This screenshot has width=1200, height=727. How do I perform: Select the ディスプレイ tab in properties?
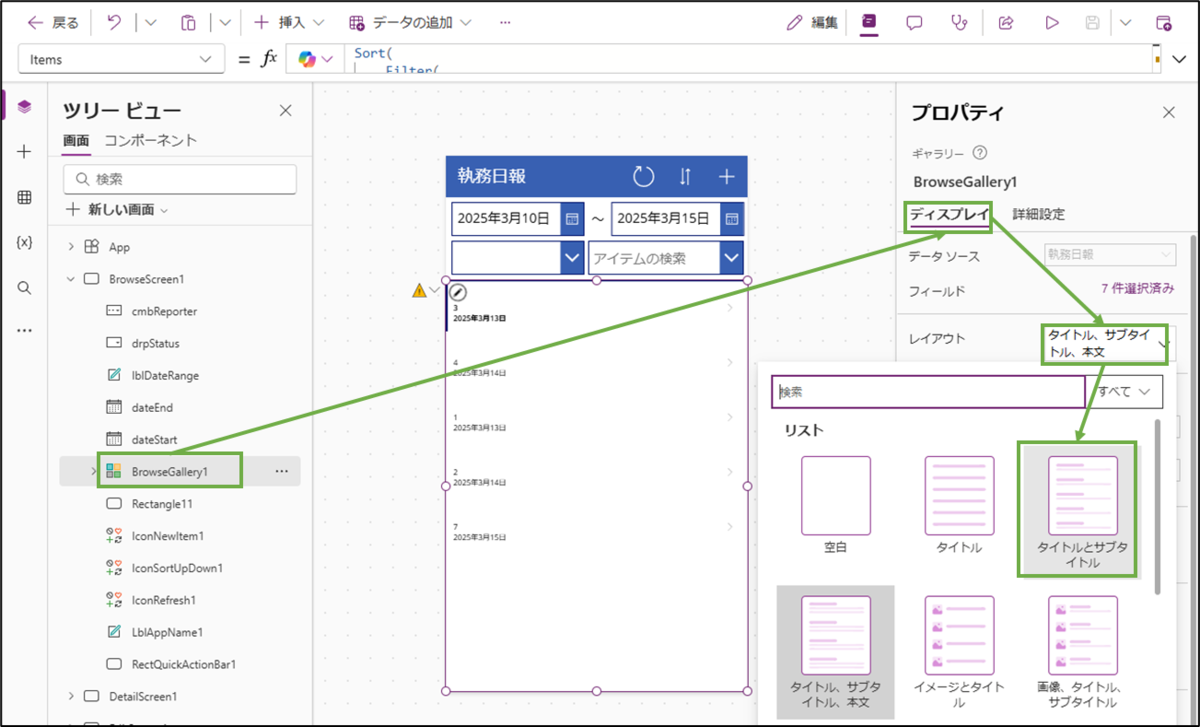pyautogui.click(x=949, y=214)
